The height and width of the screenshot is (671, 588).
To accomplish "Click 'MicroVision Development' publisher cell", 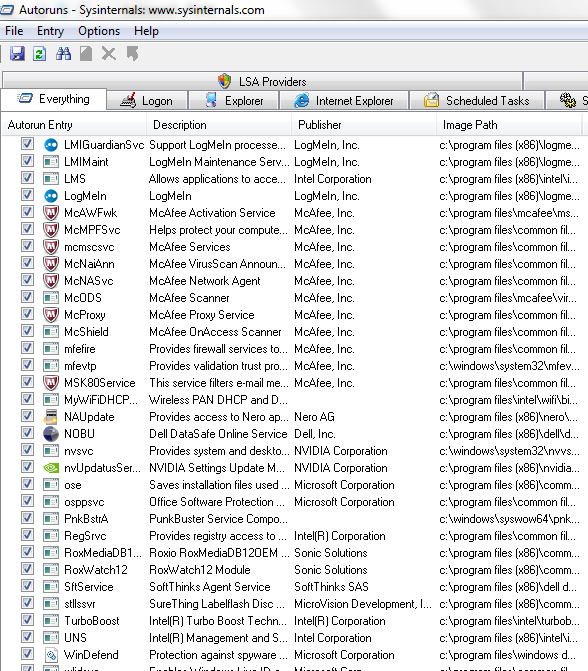I will pos(363,604).
